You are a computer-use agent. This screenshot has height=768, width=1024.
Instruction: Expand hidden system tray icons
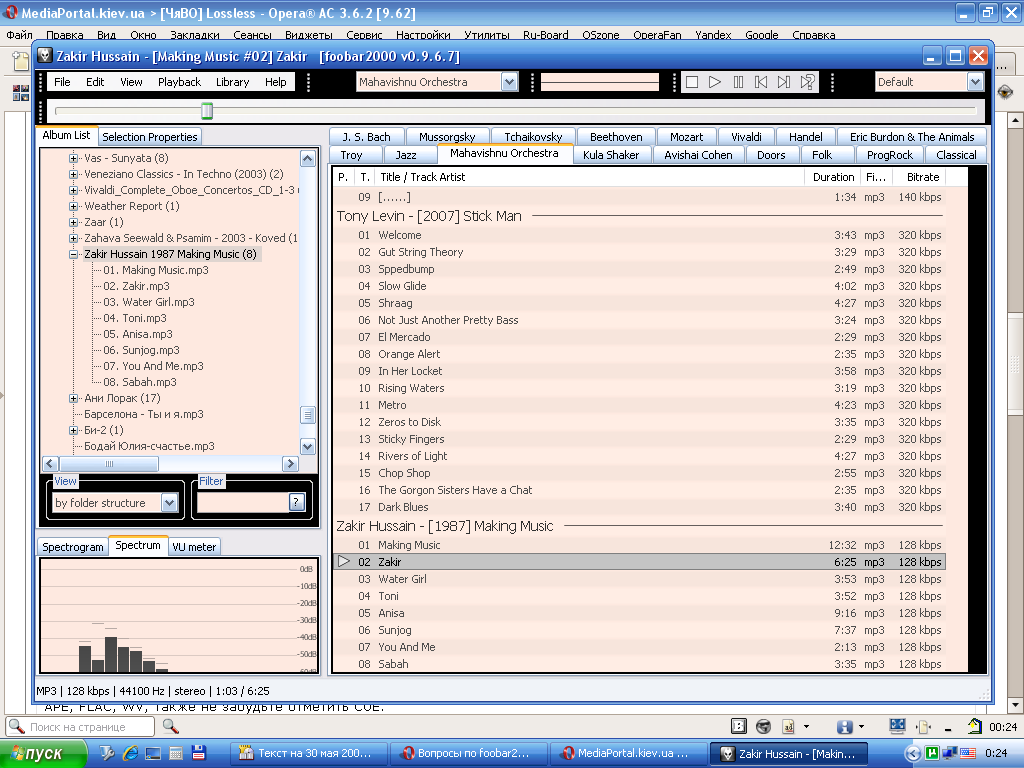click(913, 753)
